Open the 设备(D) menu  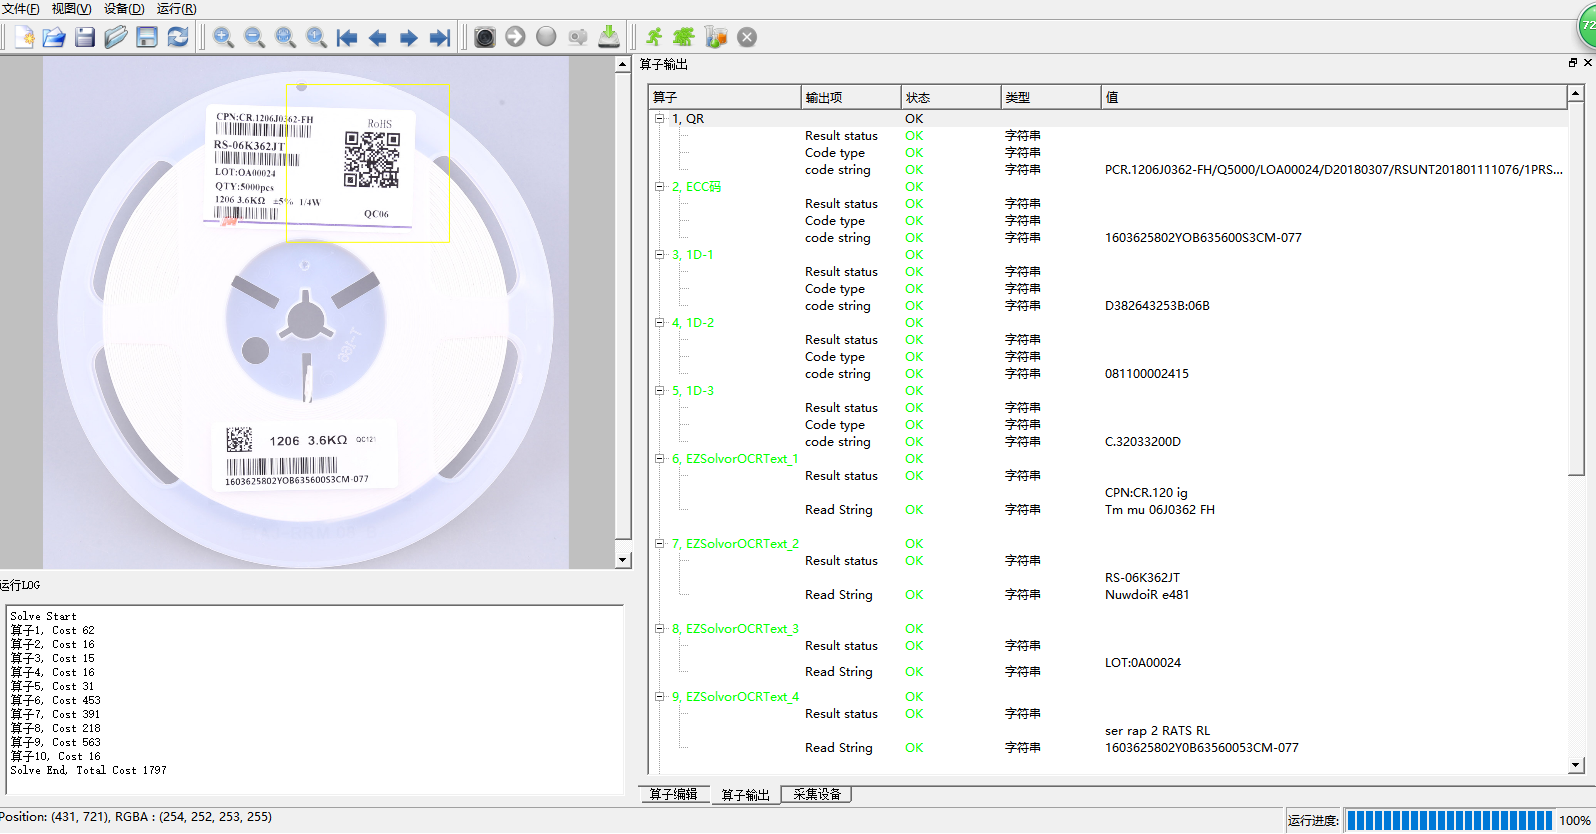point(124,9)
